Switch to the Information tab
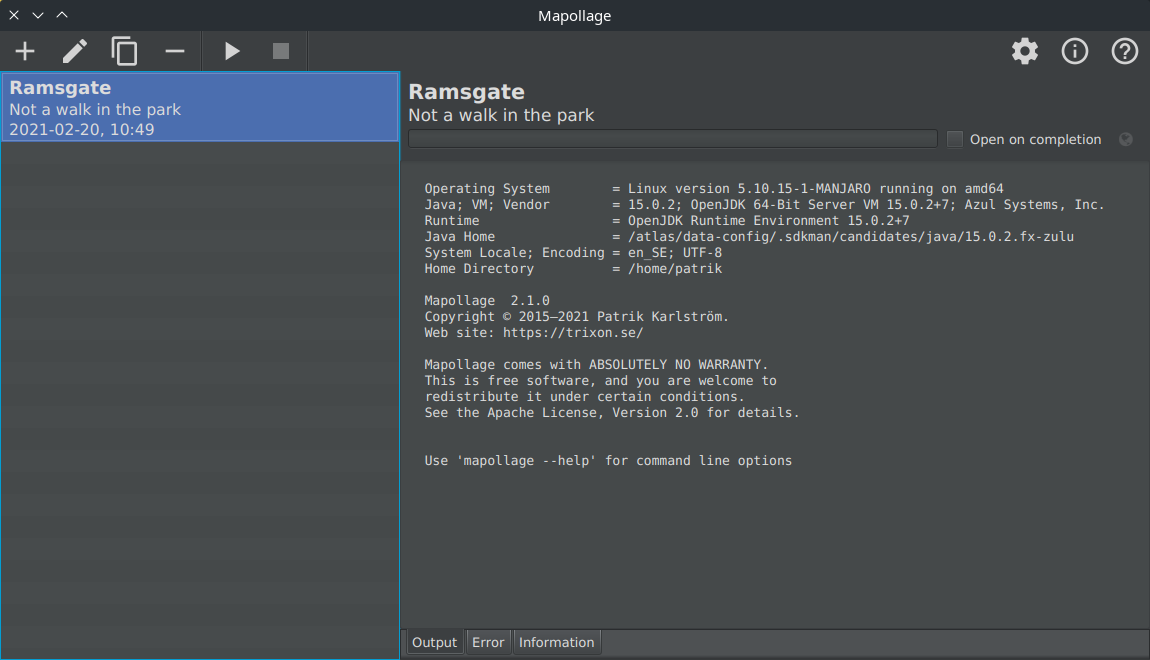Screen dimensions: 1150x660 click(557, 642)
